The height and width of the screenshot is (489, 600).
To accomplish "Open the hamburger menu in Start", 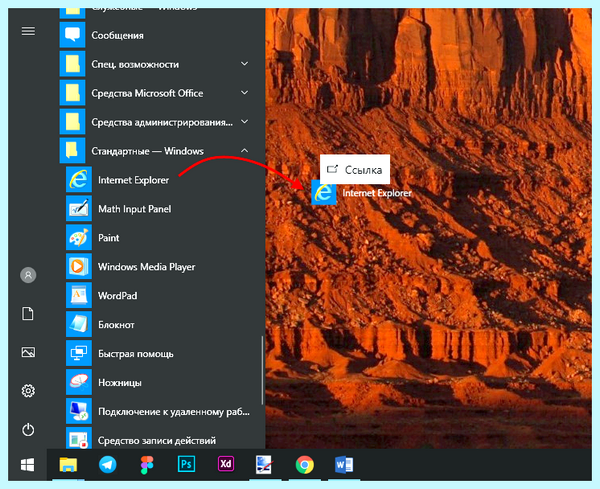I will (x=28, y=31).
